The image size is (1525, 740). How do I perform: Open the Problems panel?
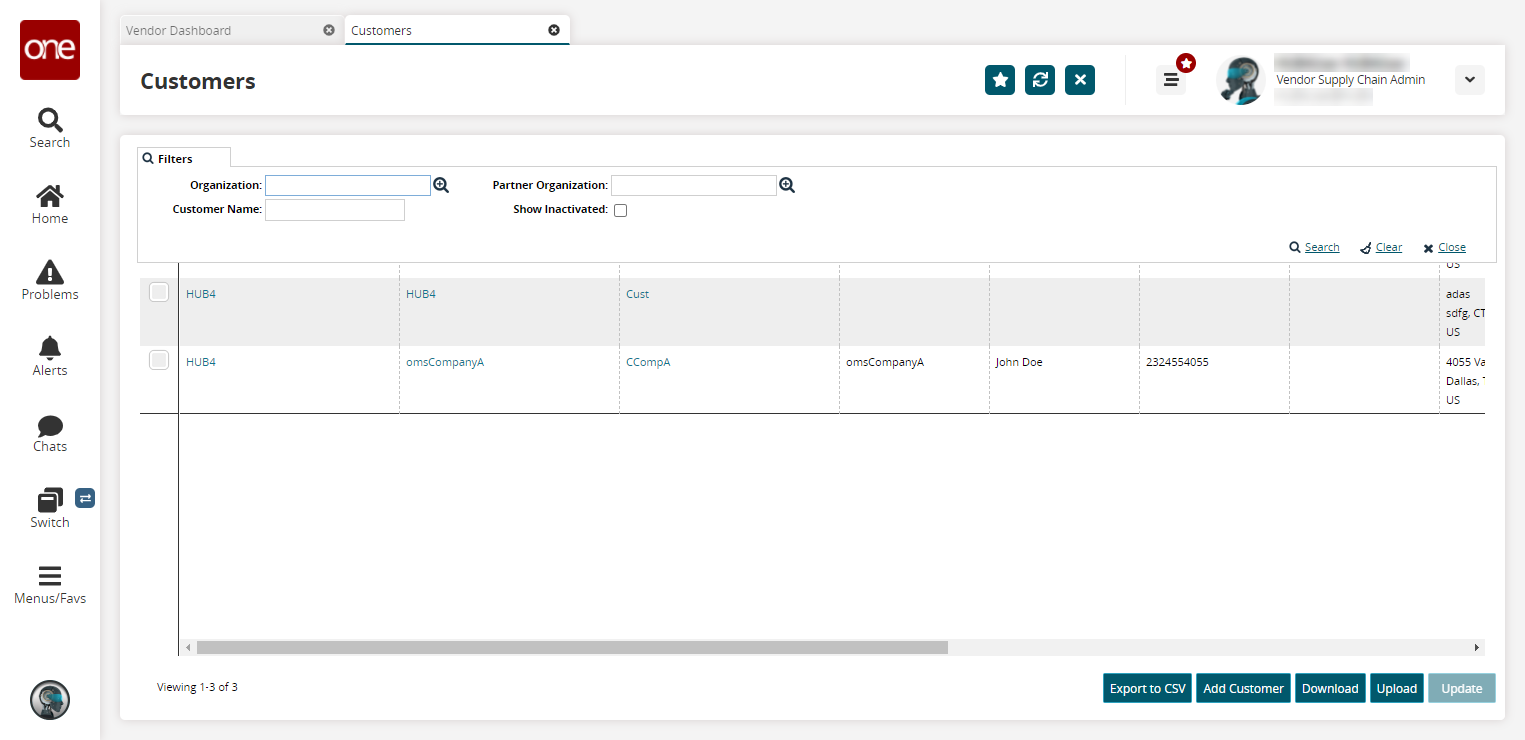point(50,280)
